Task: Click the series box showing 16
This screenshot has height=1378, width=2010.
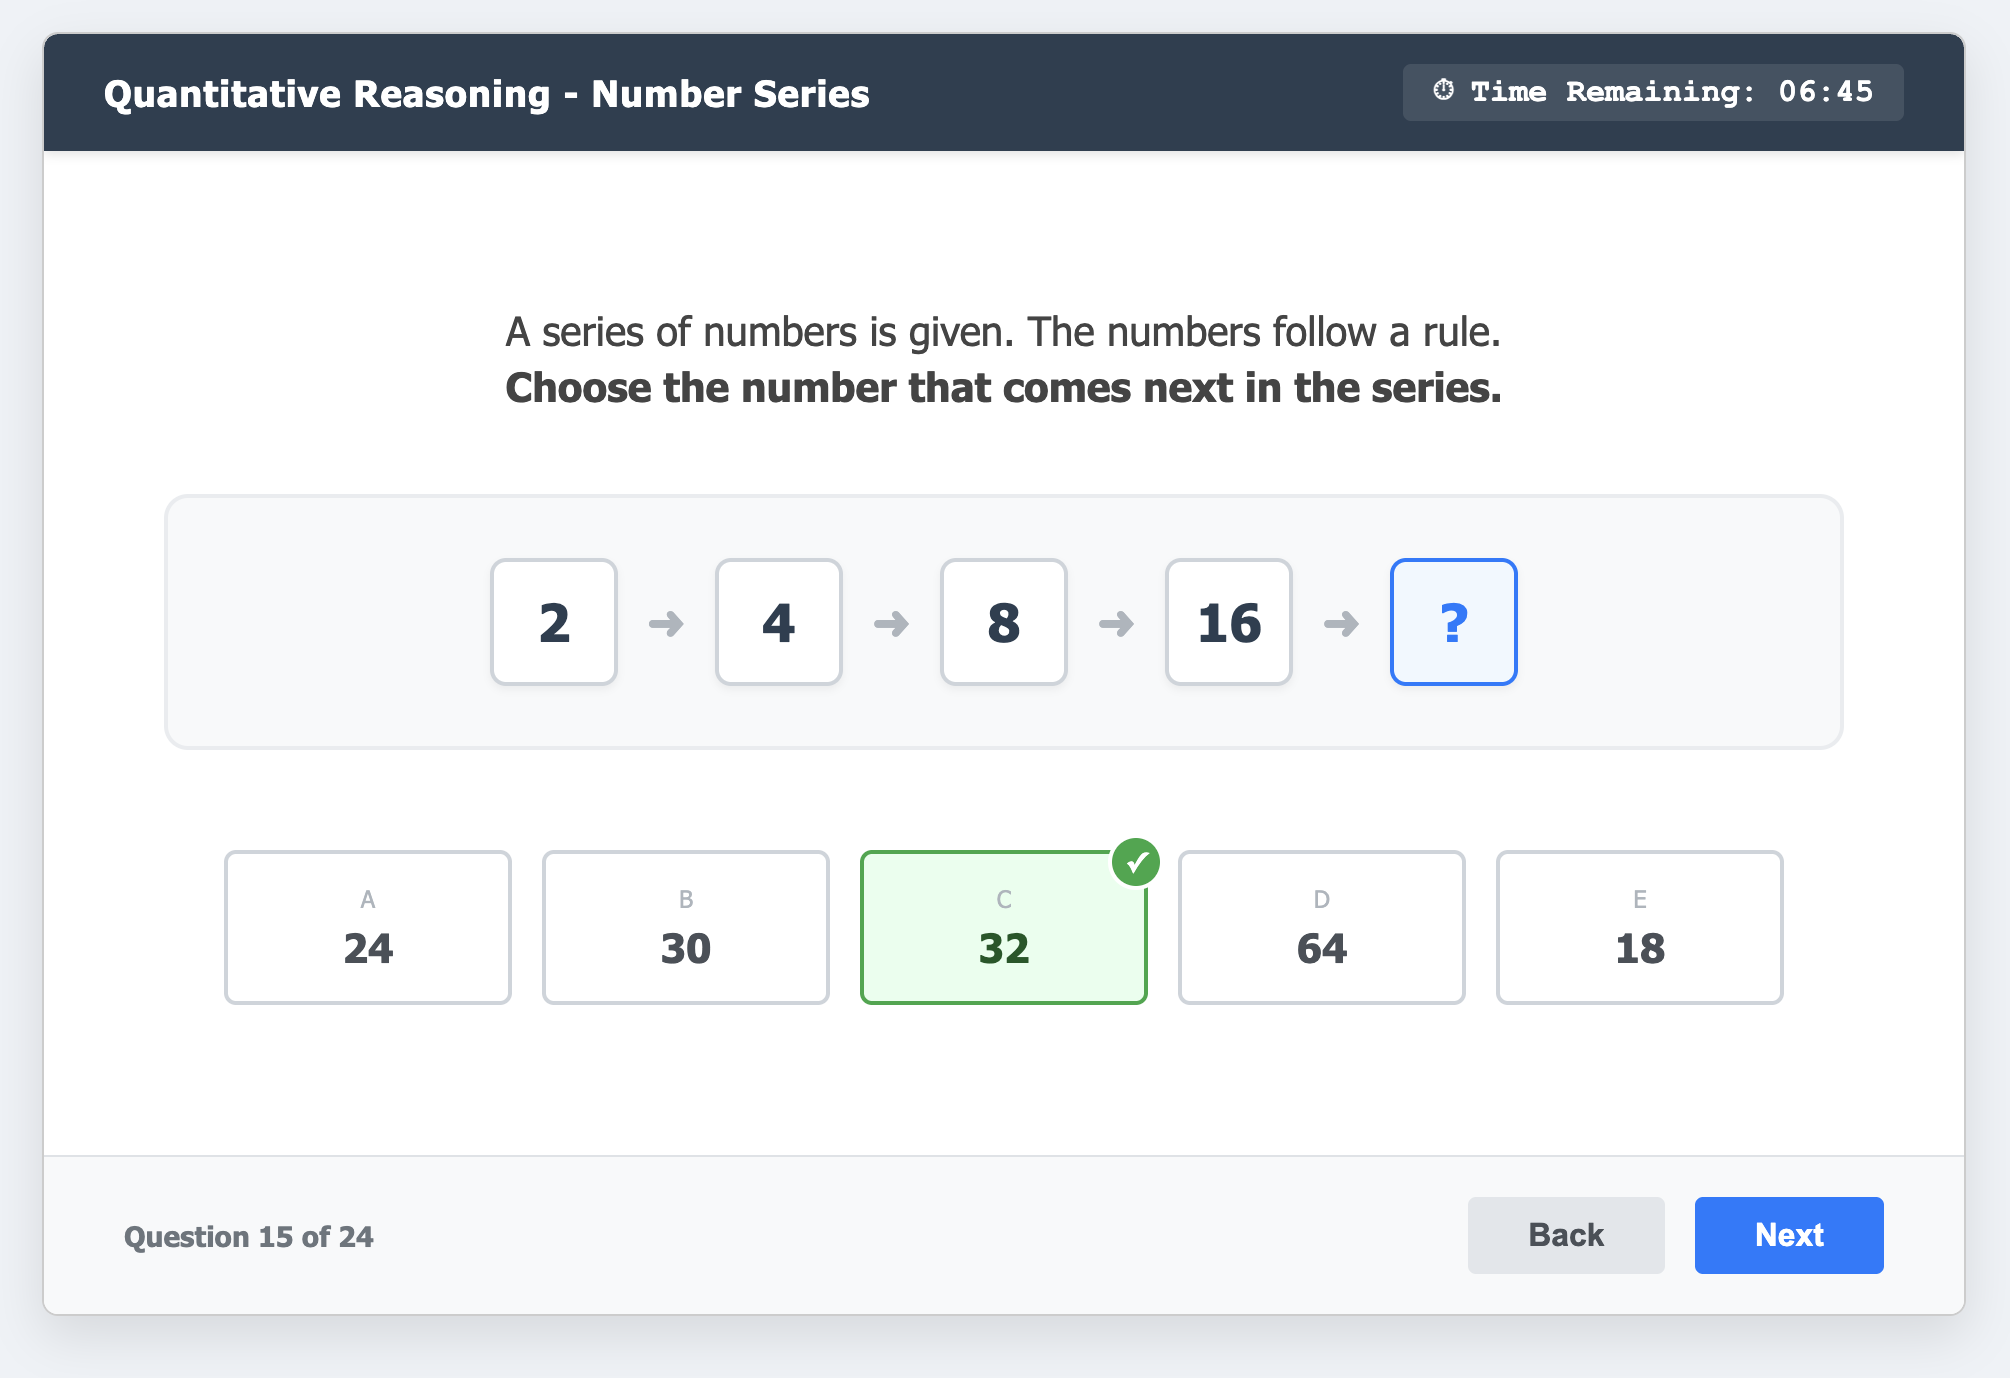Action: [1229, 622]
